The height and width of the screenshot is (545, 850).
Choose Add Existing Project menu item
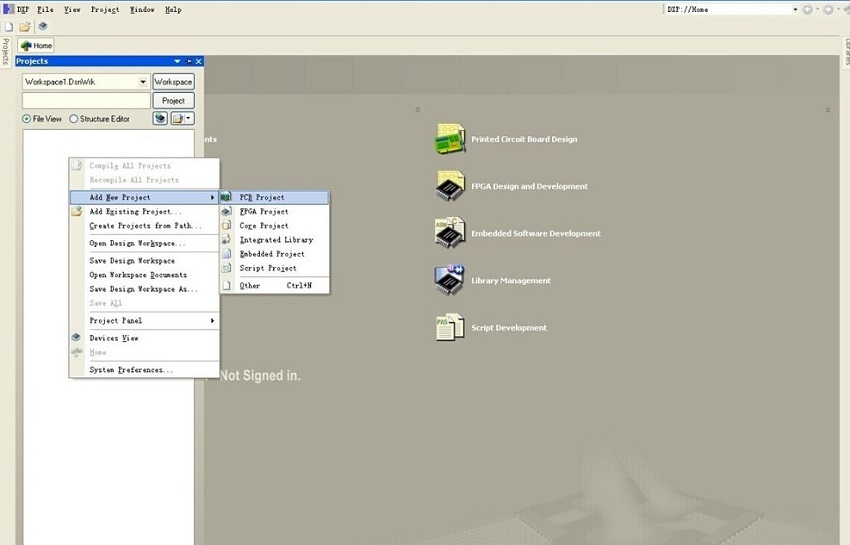pyautogui.click(x=145, y=211)
